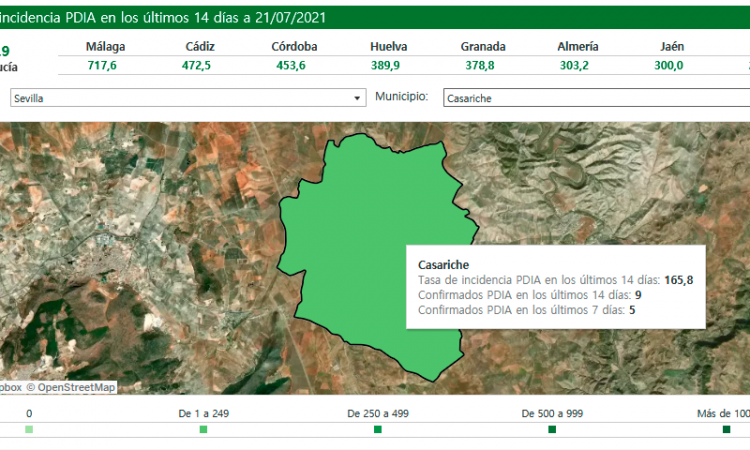
Task: Select the Cádiz province header
Action: pos(202,47)
